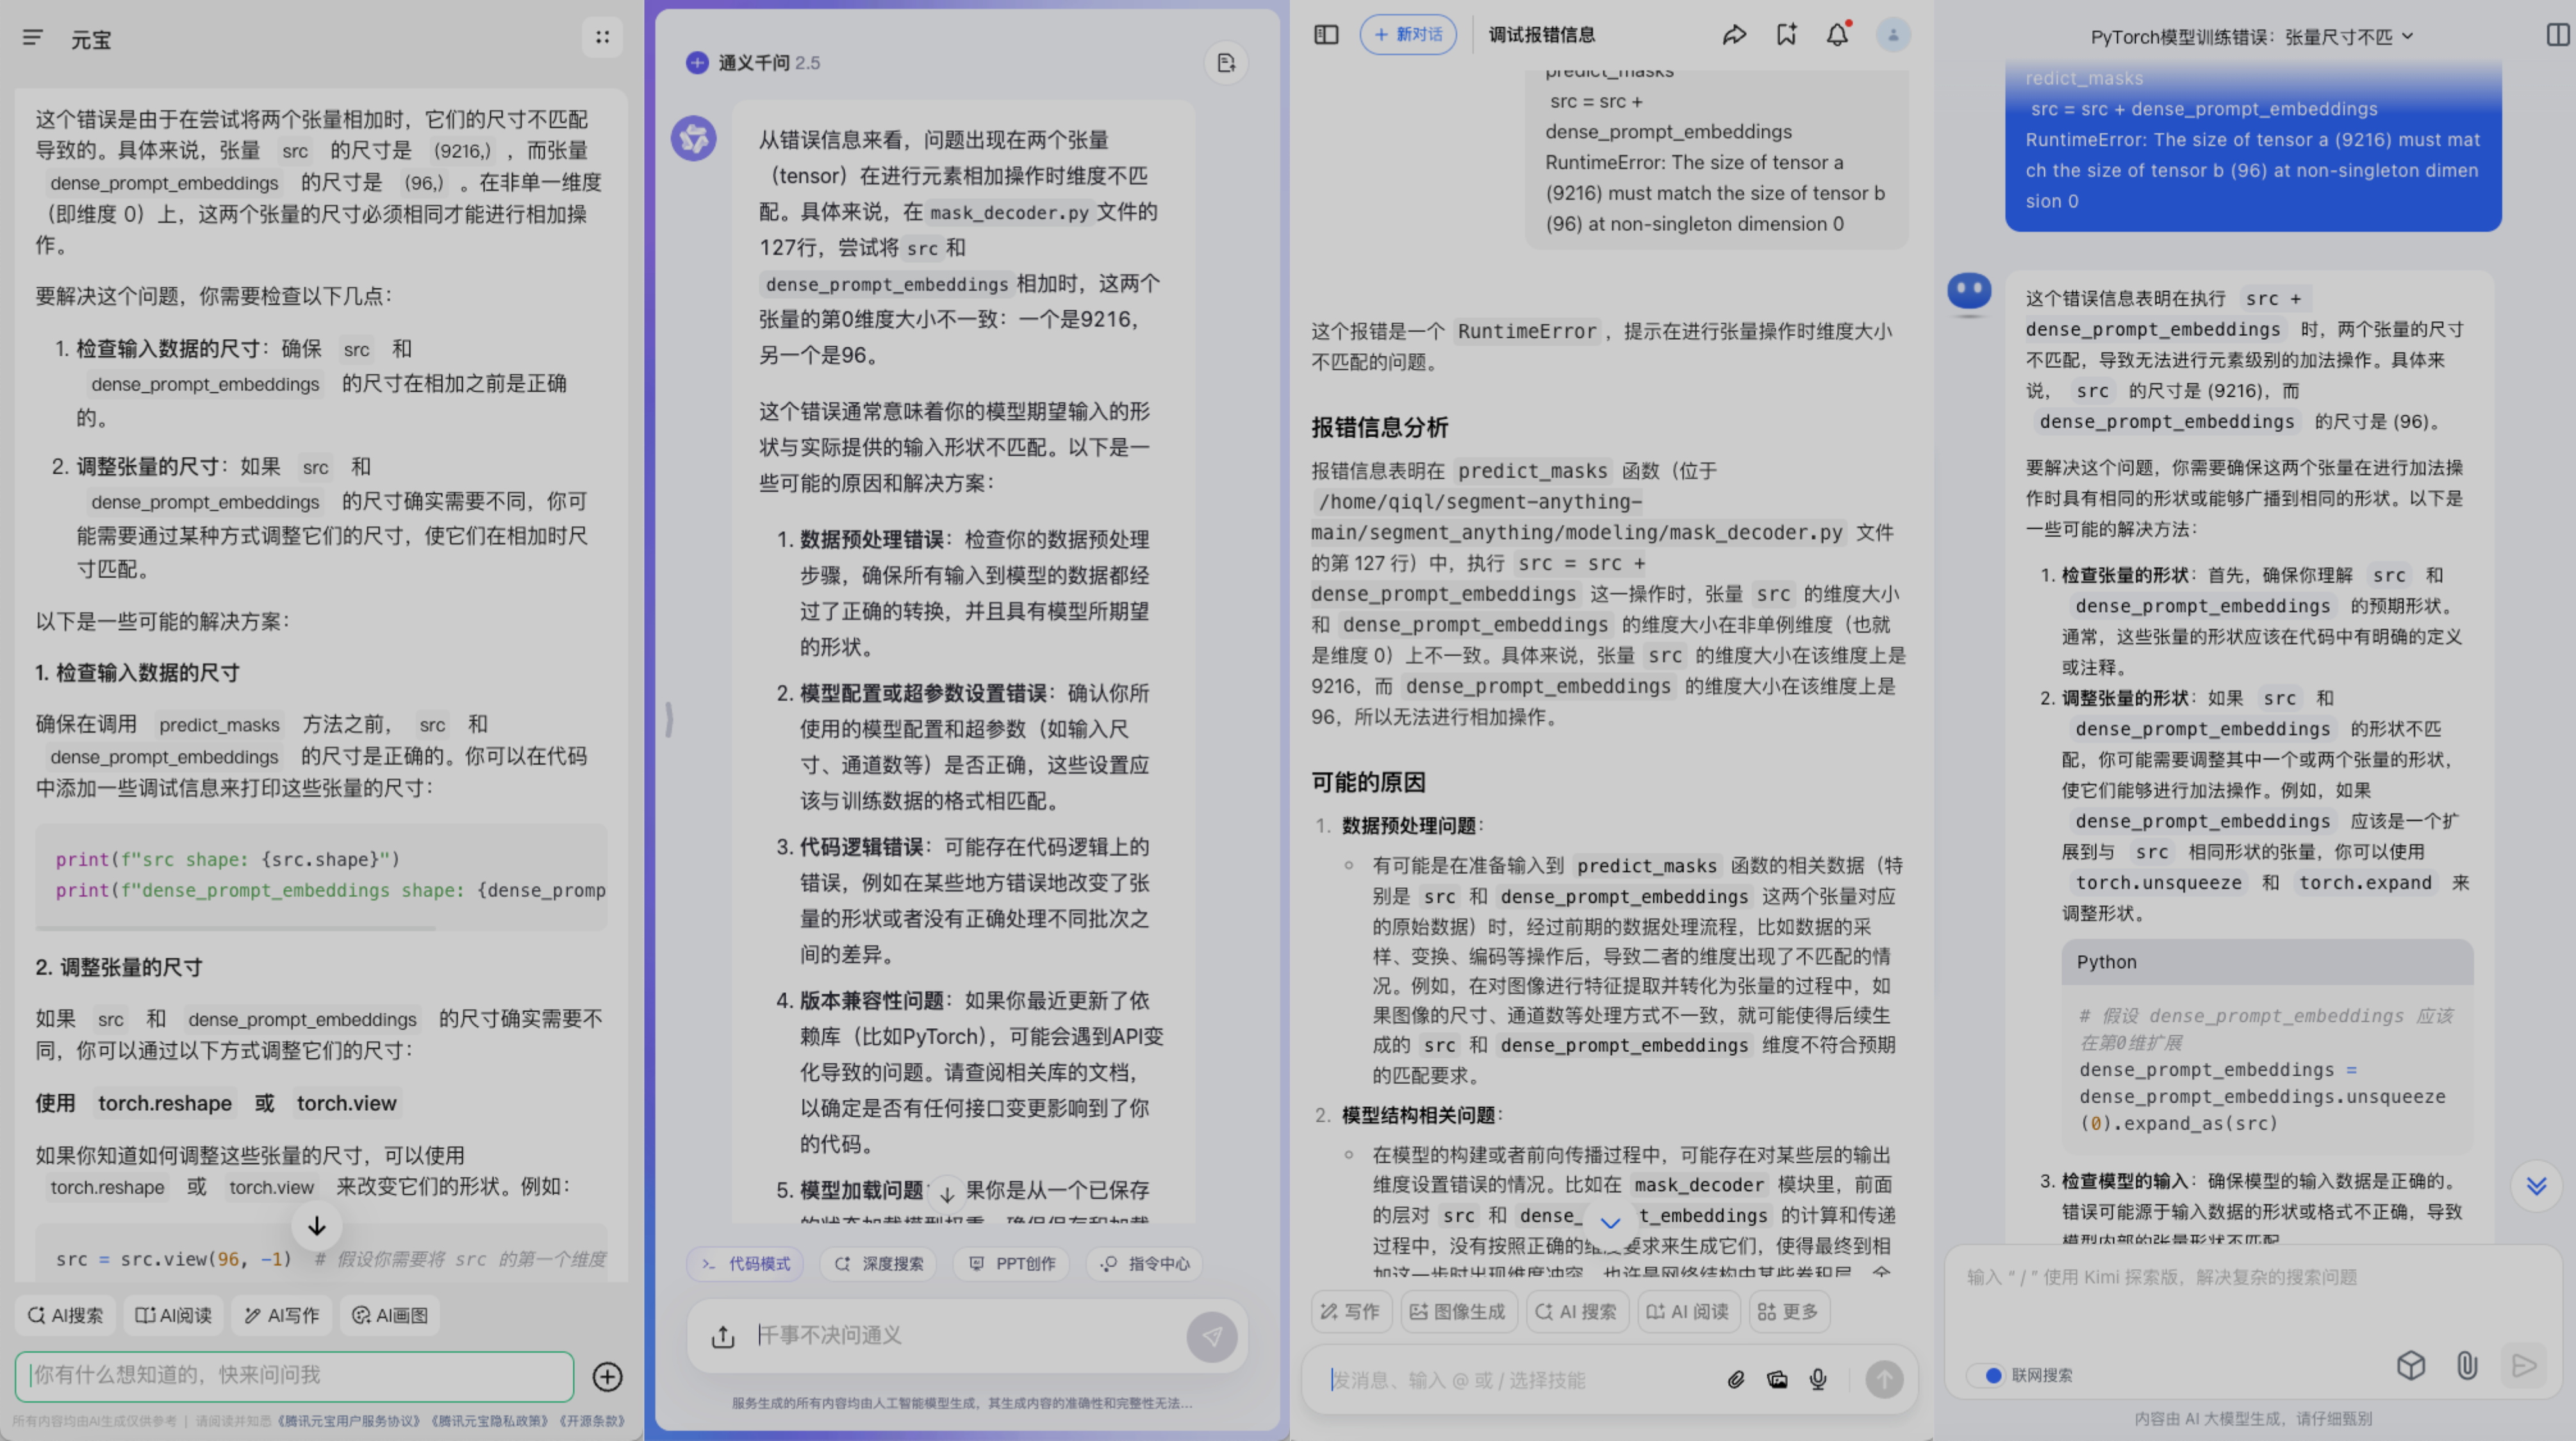
Task: Click the paper plane send button in 通义千问
Action: tap(1212, 1337)
